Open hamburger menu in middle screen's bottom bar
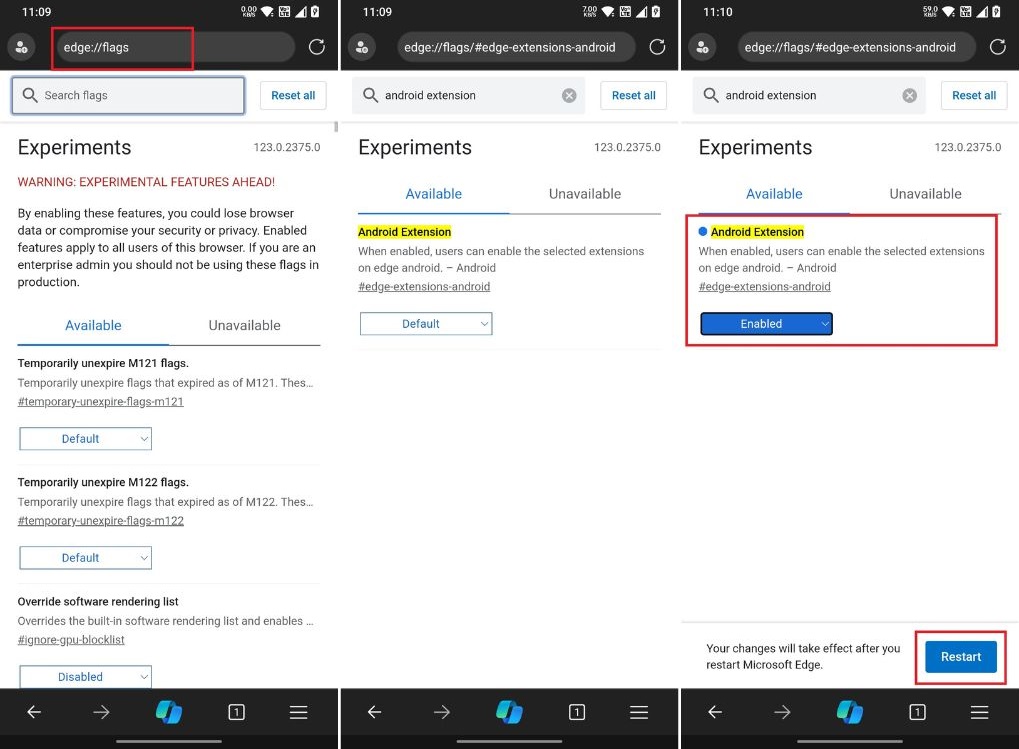The width and height of the screenshot is (1019, 749). 639,712
